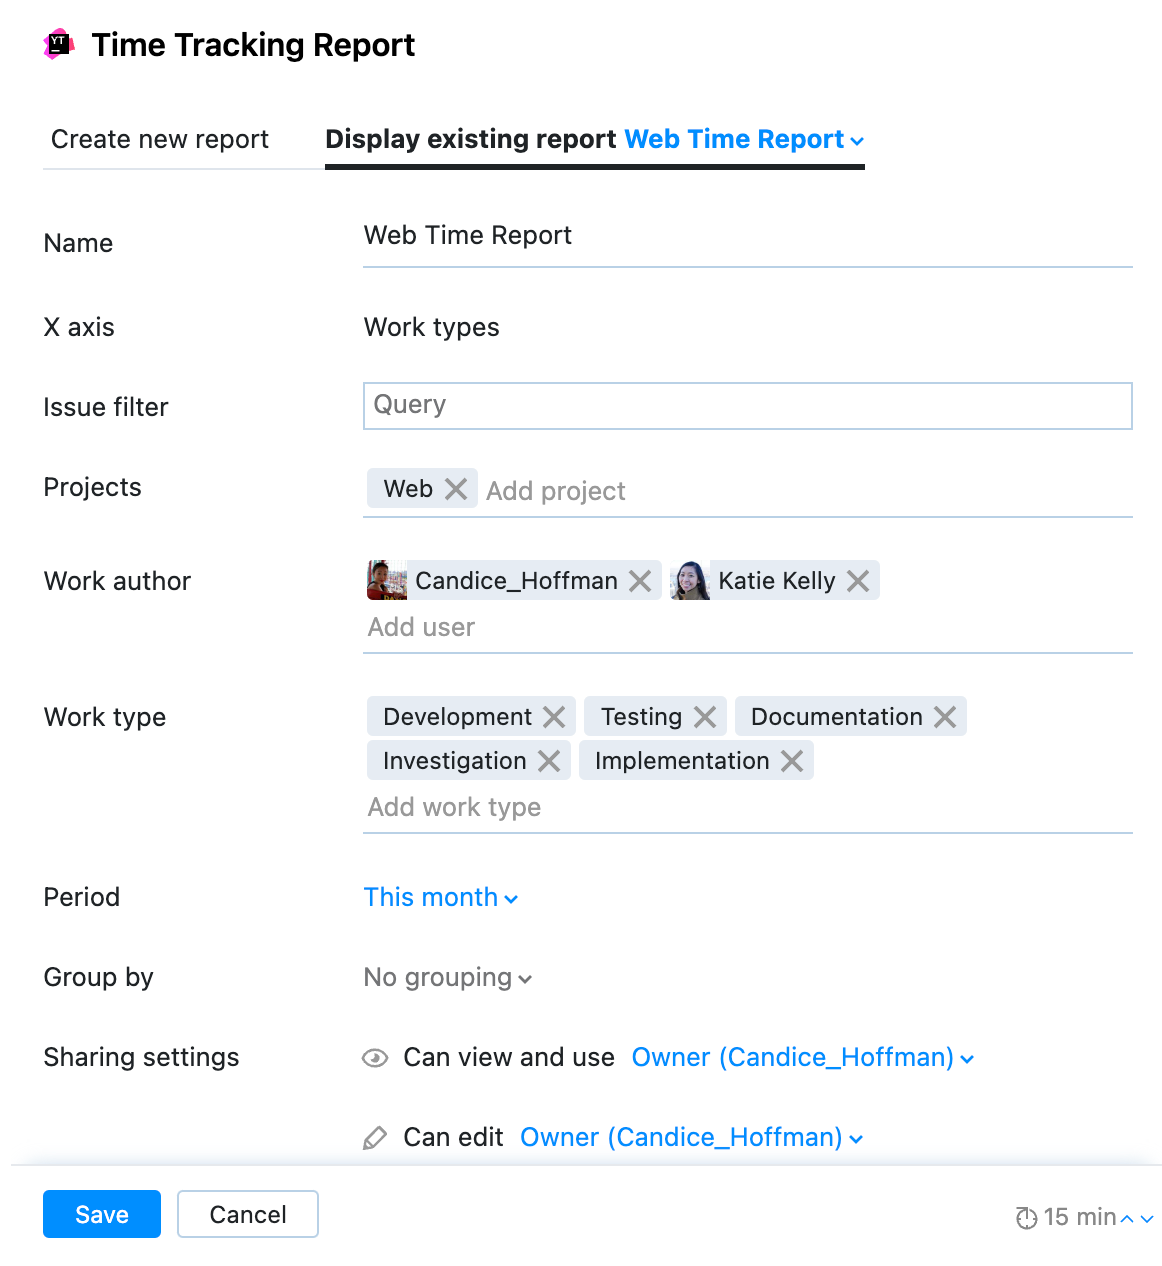Click the timer icon next to 15 min
1162x1266 pixels.
click(x=1025, y=1217)
